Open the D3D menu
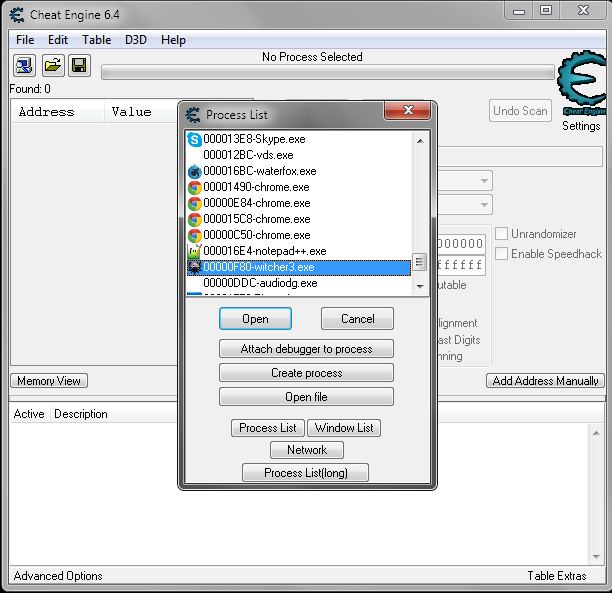Screen dimensions: 612x593 [x=135, y=40]
